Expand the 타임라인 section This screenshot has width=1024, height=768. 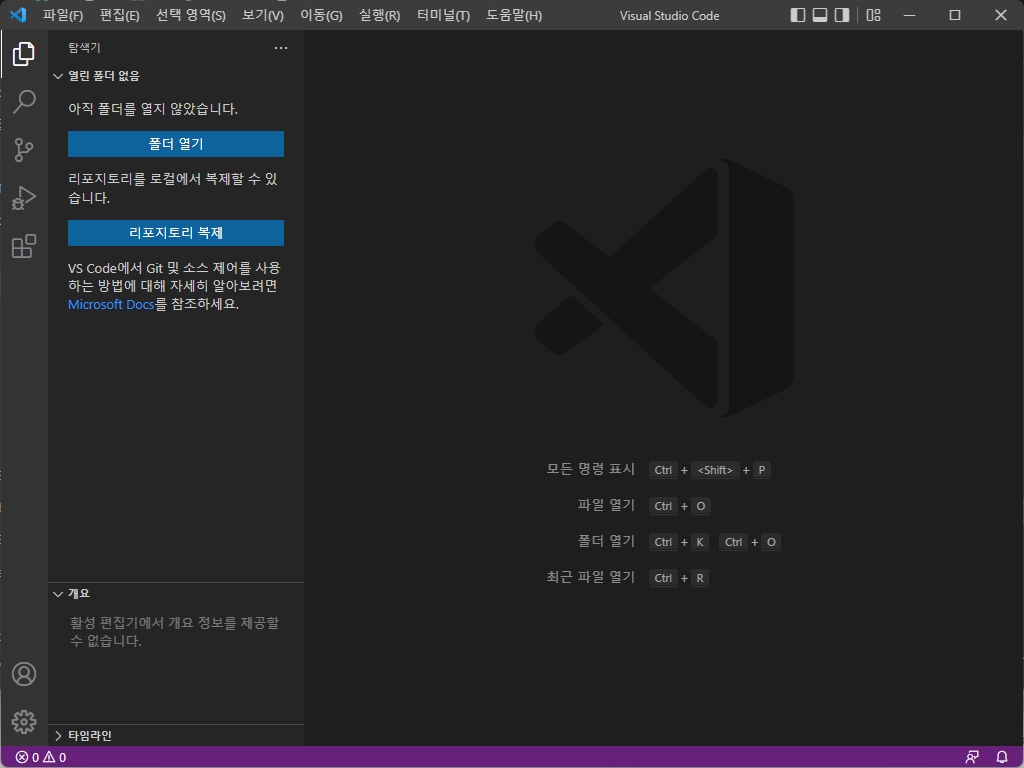point(176,735)
